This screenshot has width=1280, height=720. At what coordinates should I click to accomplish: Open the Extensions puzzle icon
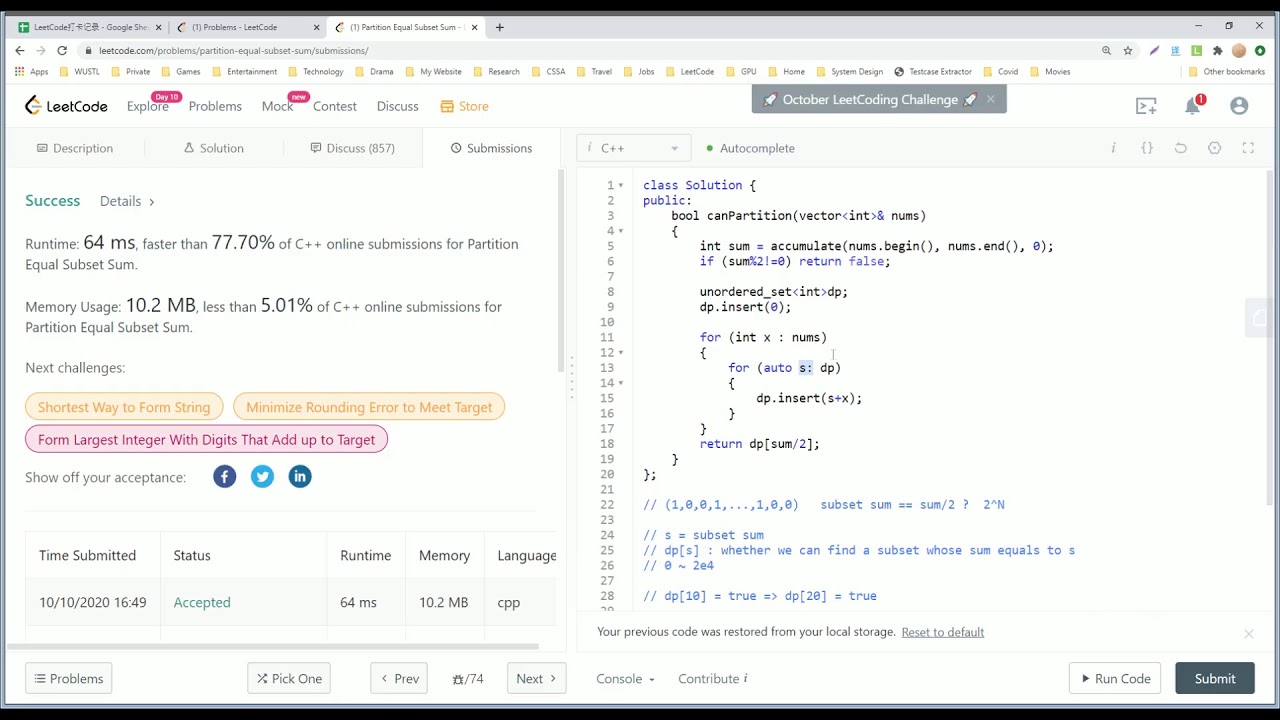point(1217,50)
